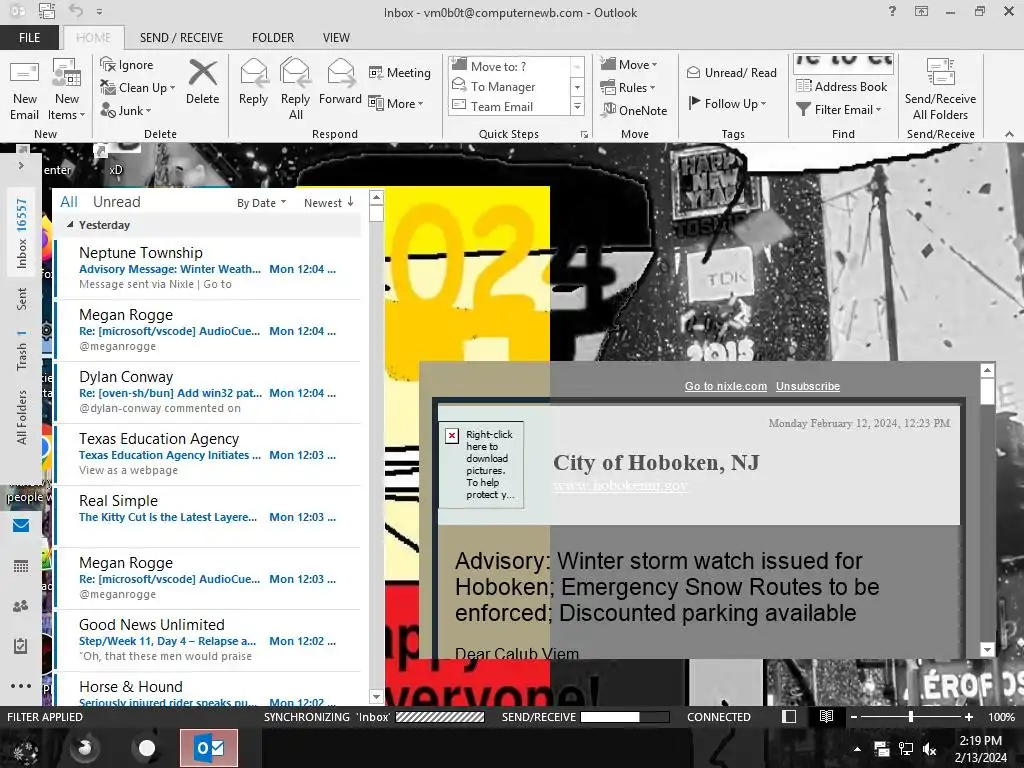Viewport: 1024px width, 768px height.
Task: Switch to People view
Action: (x=21, y=606)
